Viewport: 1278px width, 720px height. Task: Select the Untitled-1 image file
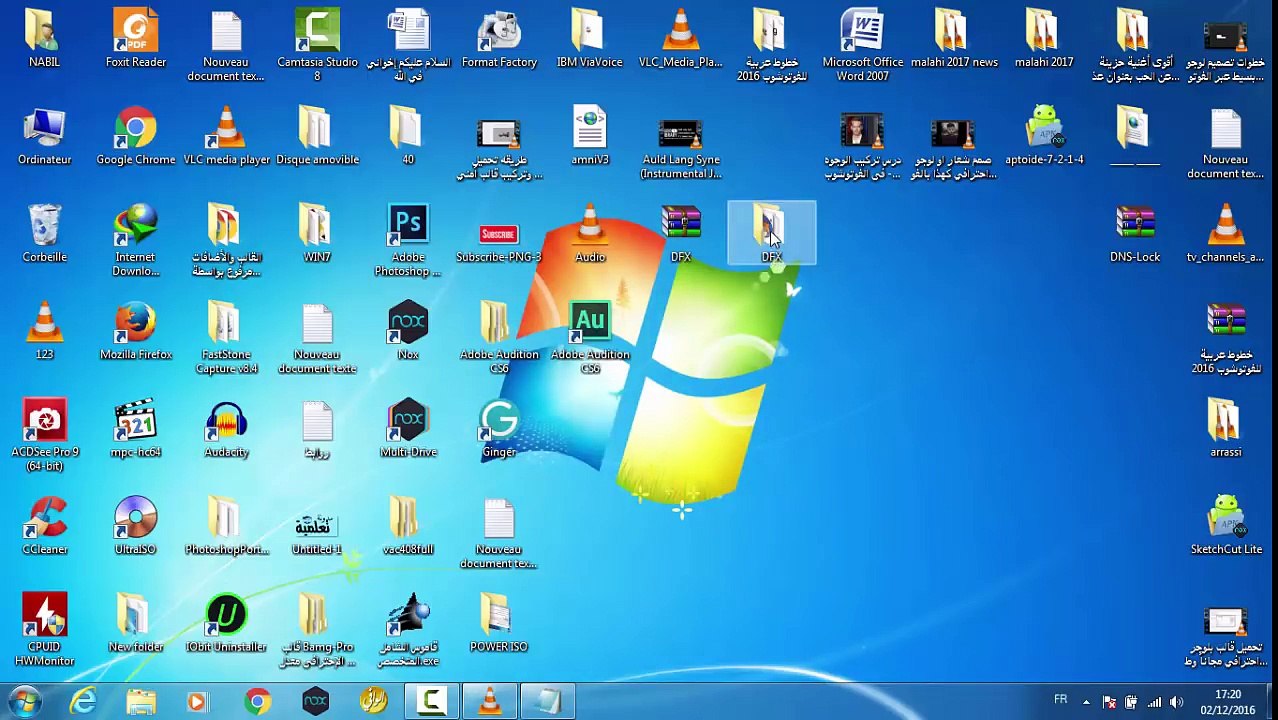[x=317, y=532]
